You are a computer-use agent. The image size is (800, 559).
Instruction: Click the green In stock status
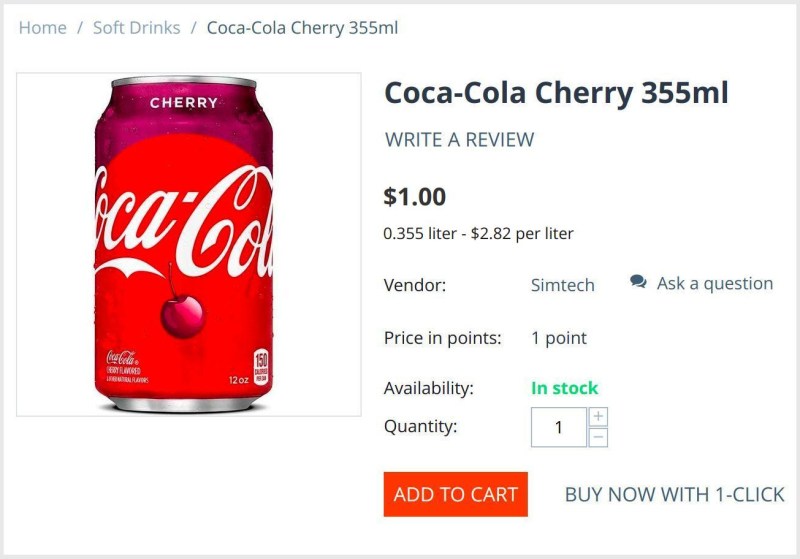[564, 388]
